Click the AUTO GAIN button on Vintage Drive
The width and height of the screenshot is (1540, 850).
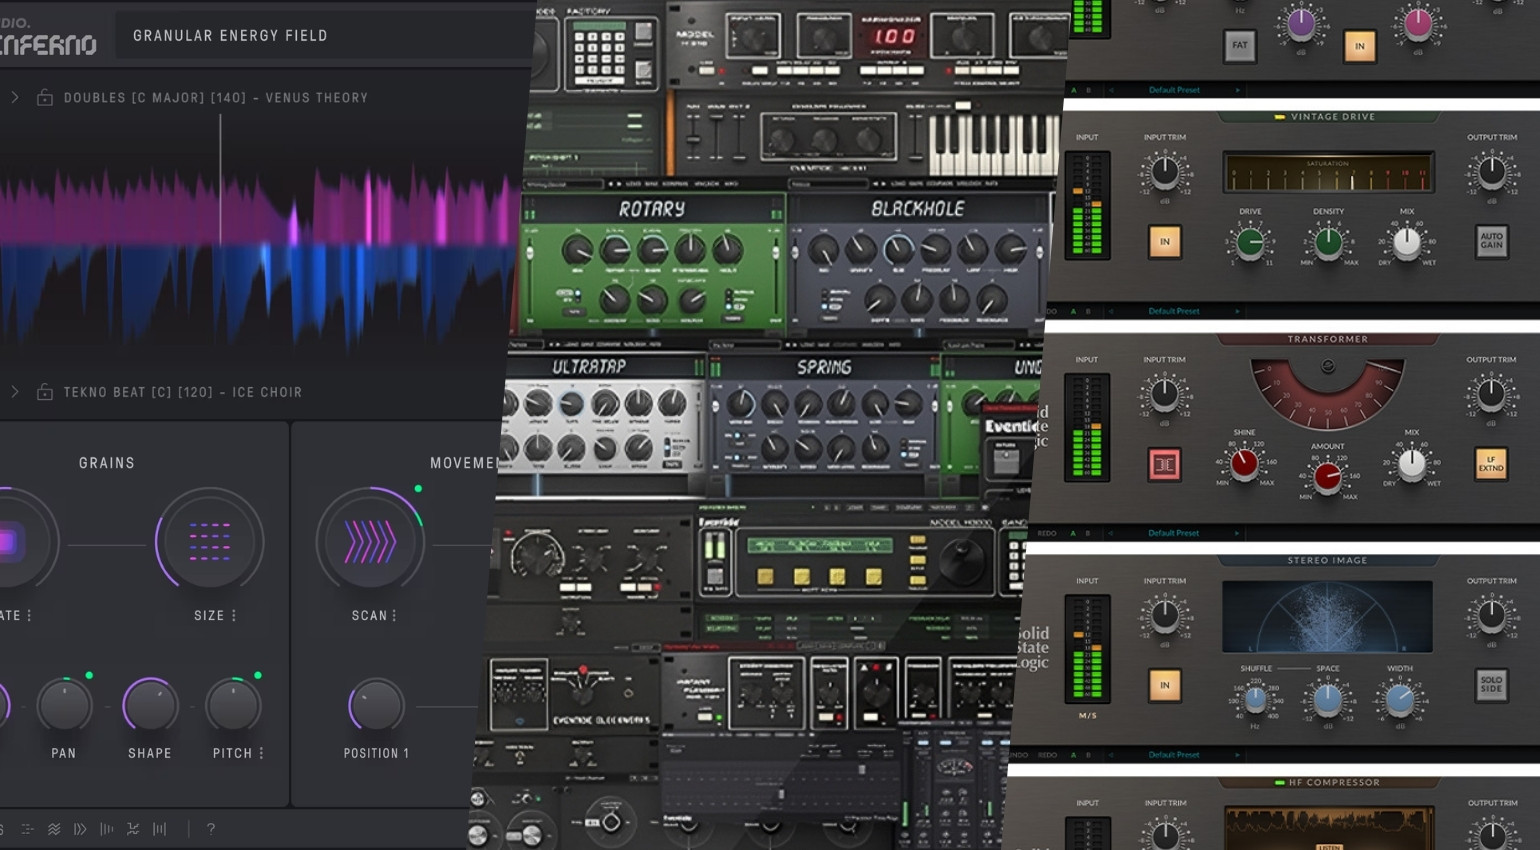pos(1491,241)
